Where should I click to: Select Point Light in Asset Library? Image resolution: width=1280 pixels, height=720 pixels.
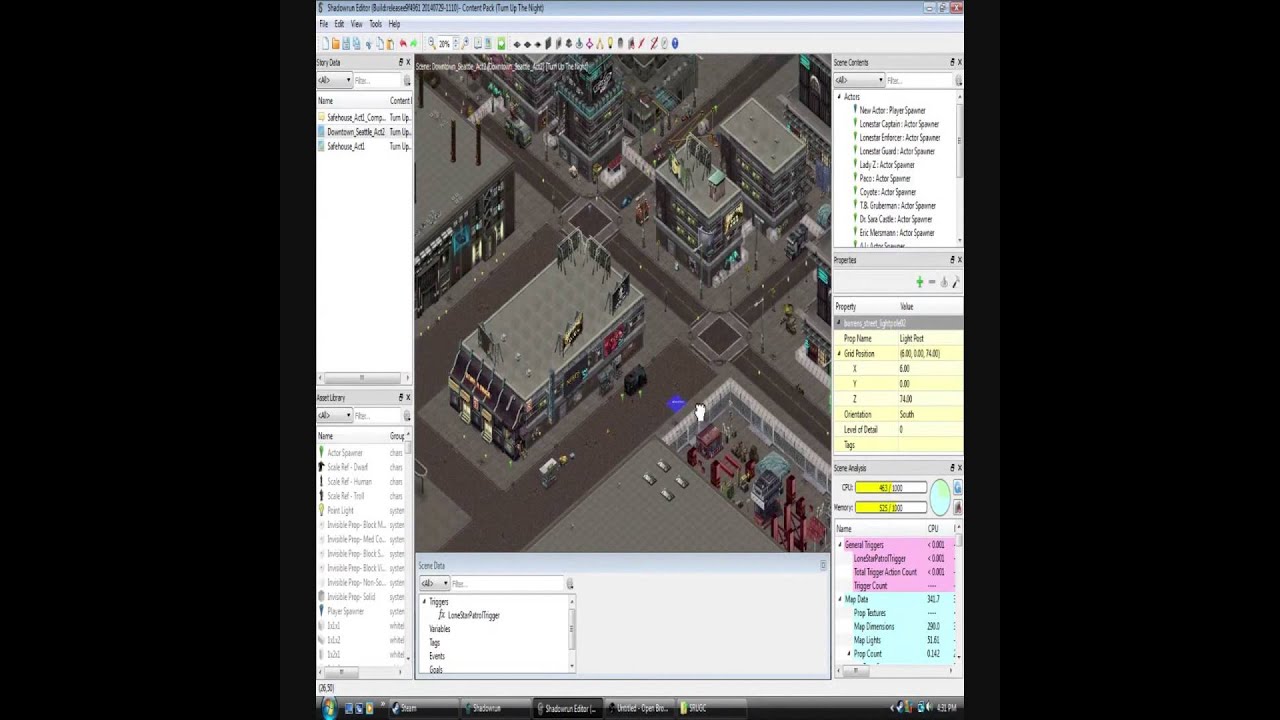tap(340, 510)
